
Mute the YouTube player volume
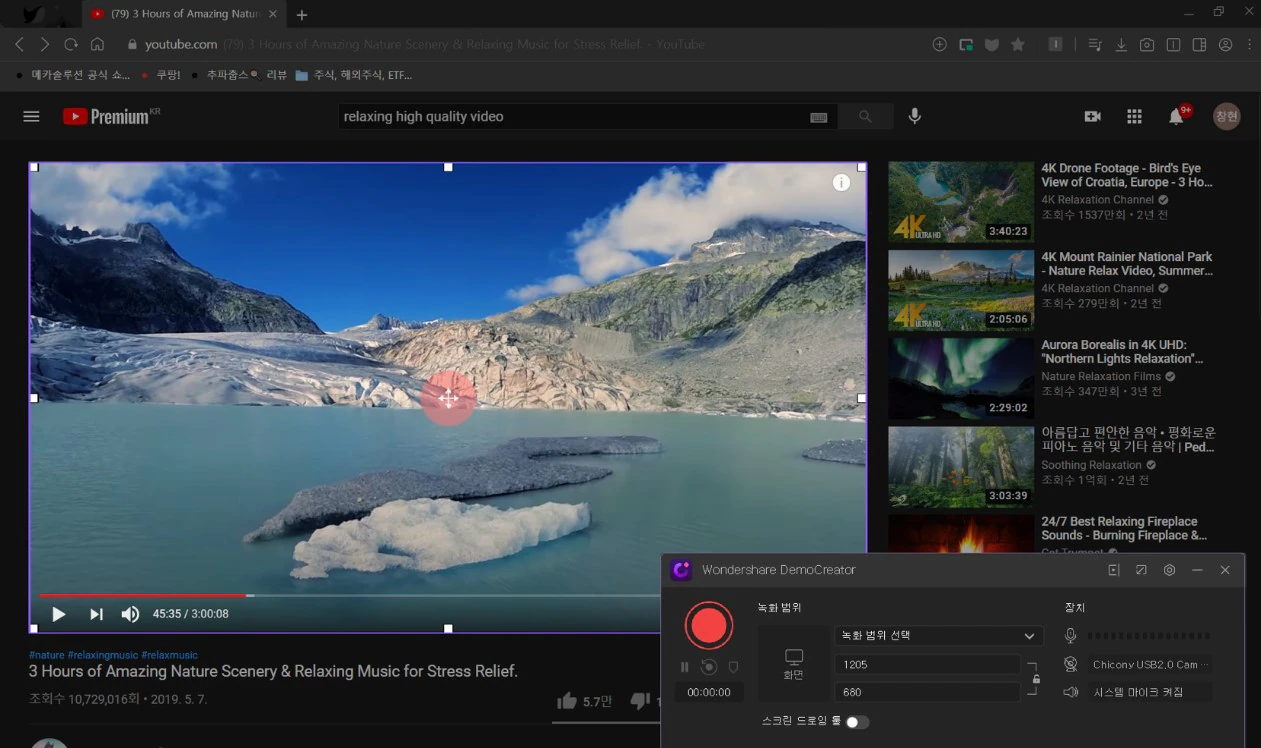pyautogui.click(x=130, y=614)
